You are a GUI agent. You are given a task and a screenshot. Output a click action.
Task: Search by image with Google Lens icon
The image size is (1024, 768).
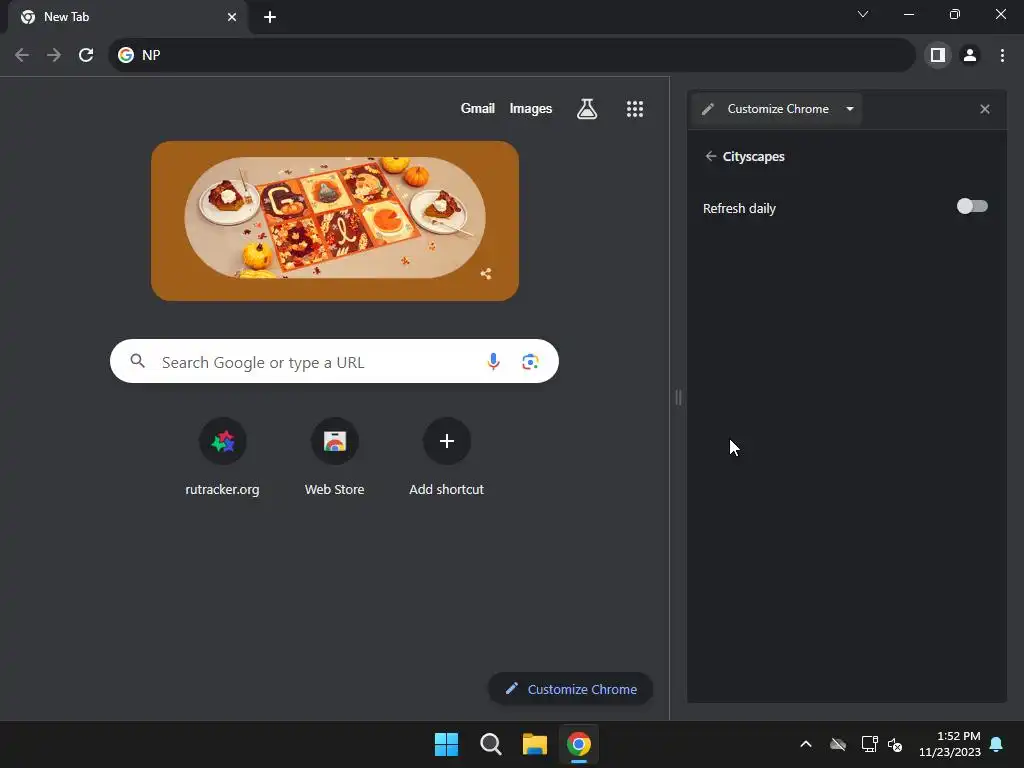click(530, 361)
